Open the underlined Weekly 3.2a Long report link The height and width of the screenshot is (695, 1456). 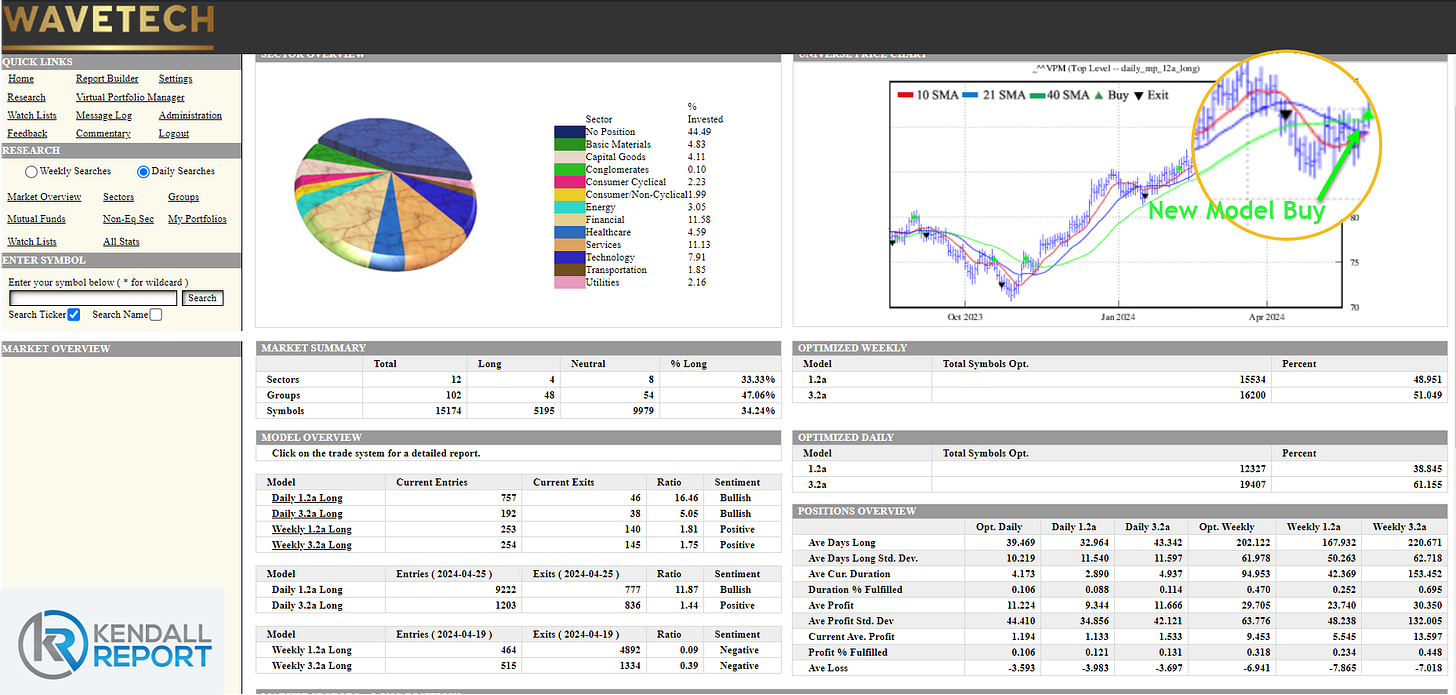point(311,546)
